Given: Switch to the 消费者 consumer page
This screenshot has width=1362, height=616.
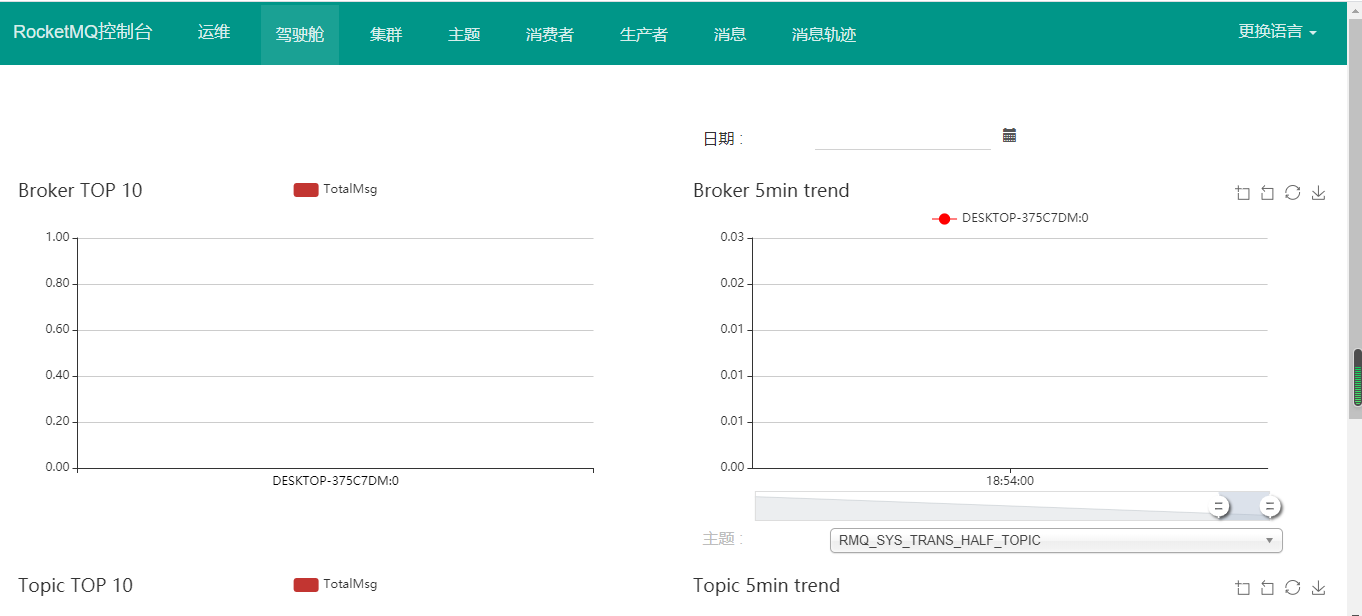Looking at the screenshot, I should (x=549, y=35).
